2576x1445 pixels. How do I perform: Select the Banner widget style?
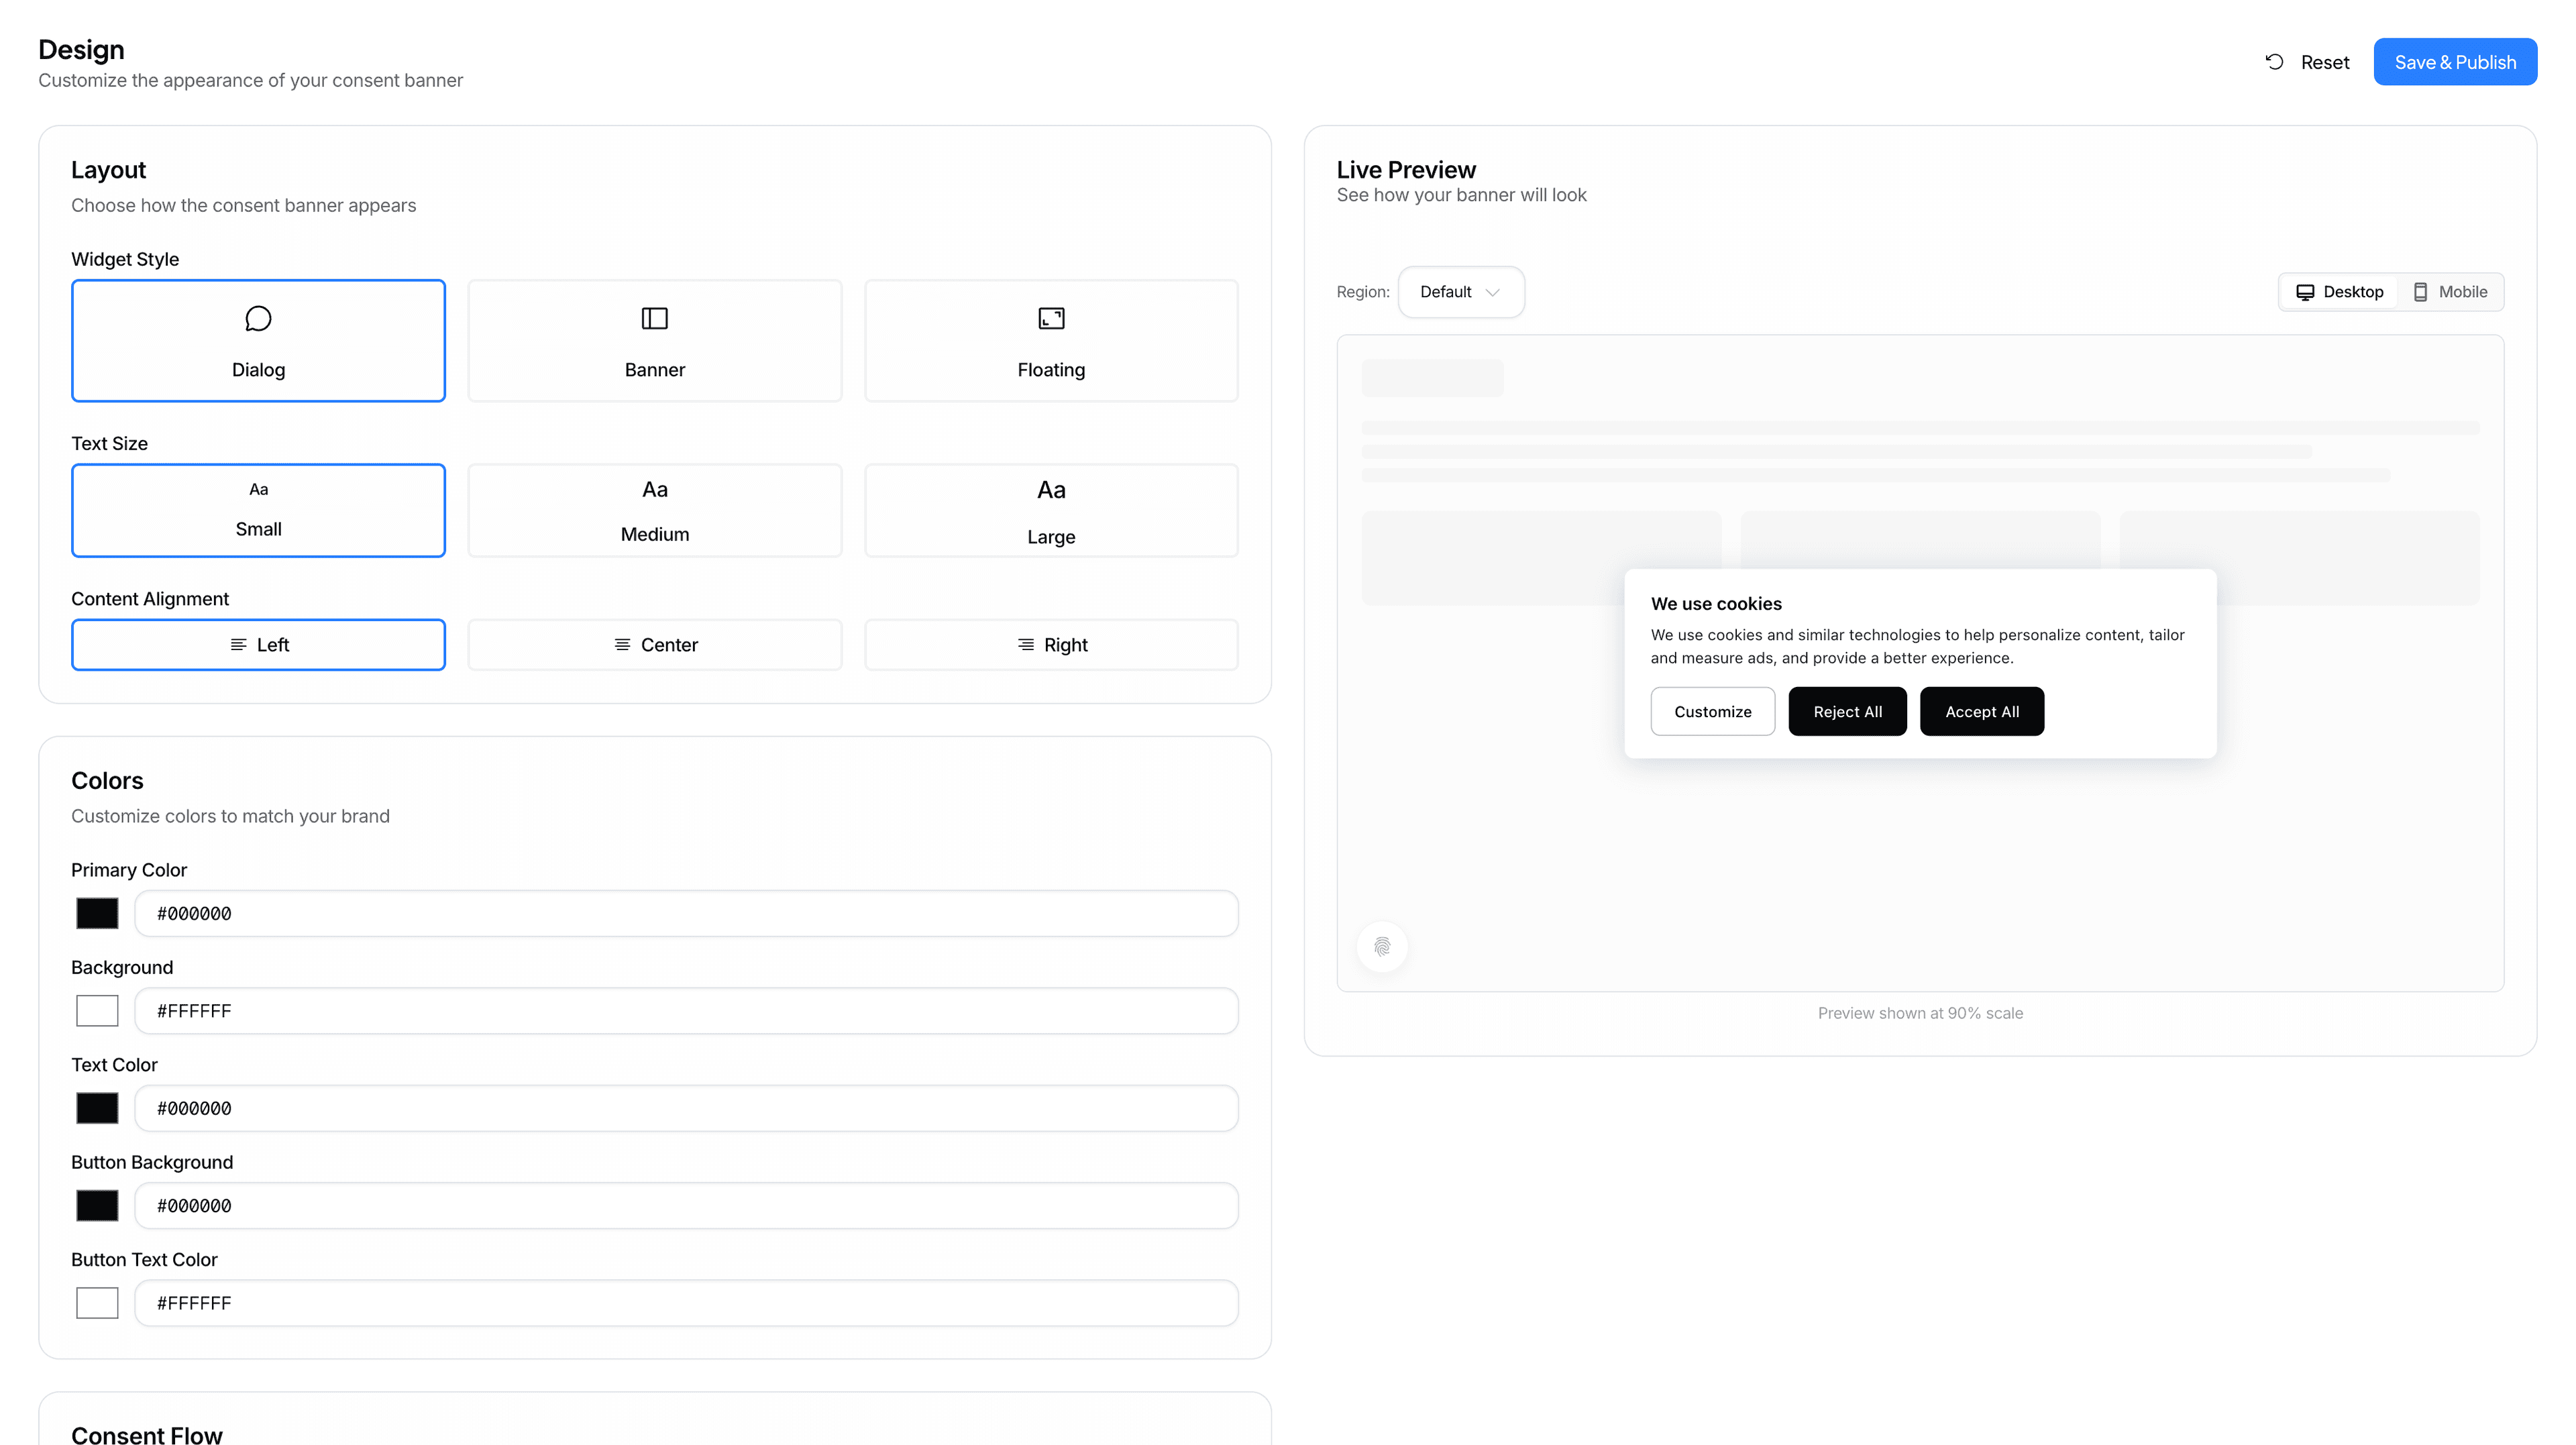(x=655, y=341)
